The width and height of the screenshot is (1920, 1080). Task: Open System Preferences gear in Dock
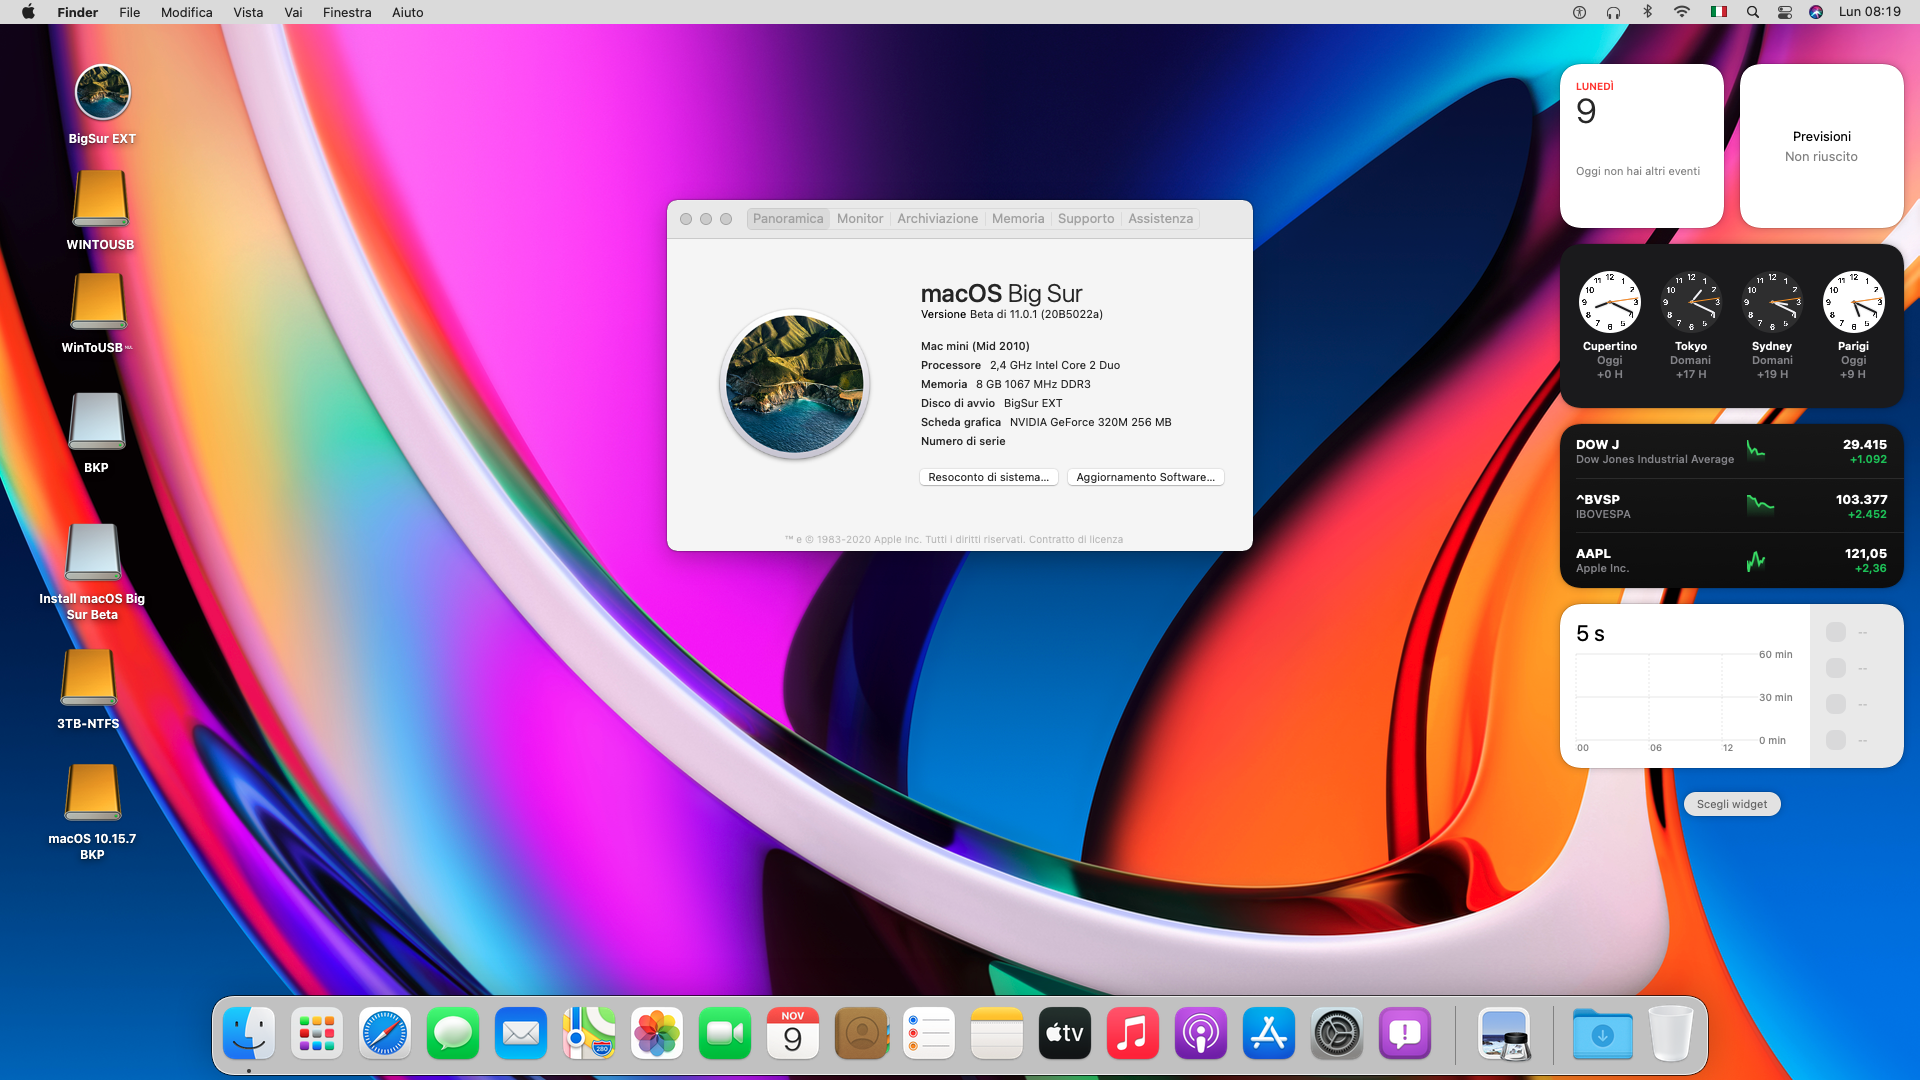pos(1337,1033)
